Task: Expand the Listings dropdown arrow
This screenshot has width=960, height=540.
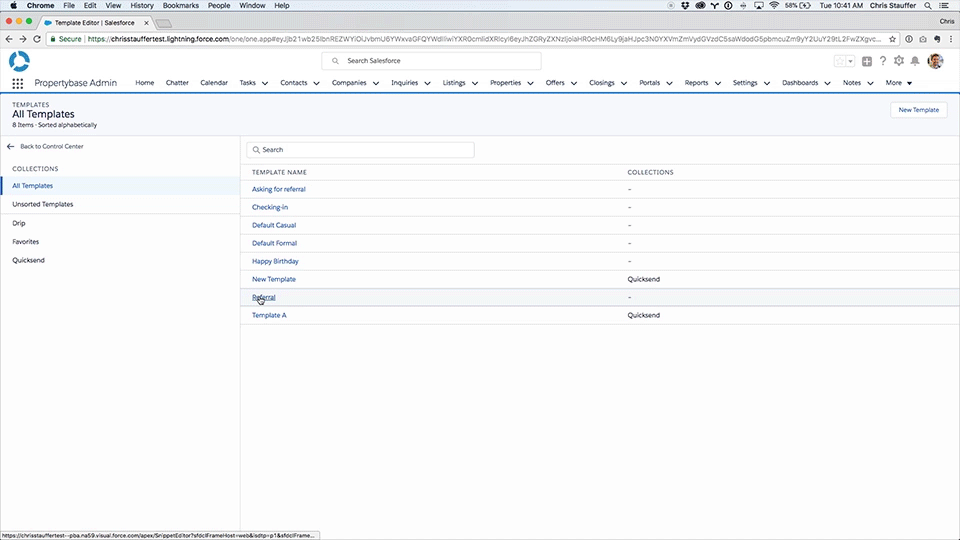Action: 474,83
